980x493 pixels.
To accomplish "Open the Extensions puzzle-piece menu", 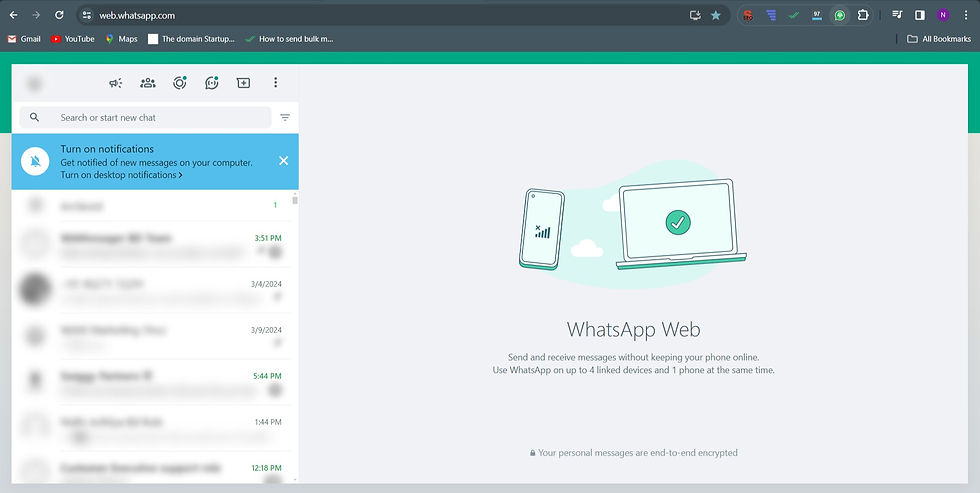I will coord(863,15).
